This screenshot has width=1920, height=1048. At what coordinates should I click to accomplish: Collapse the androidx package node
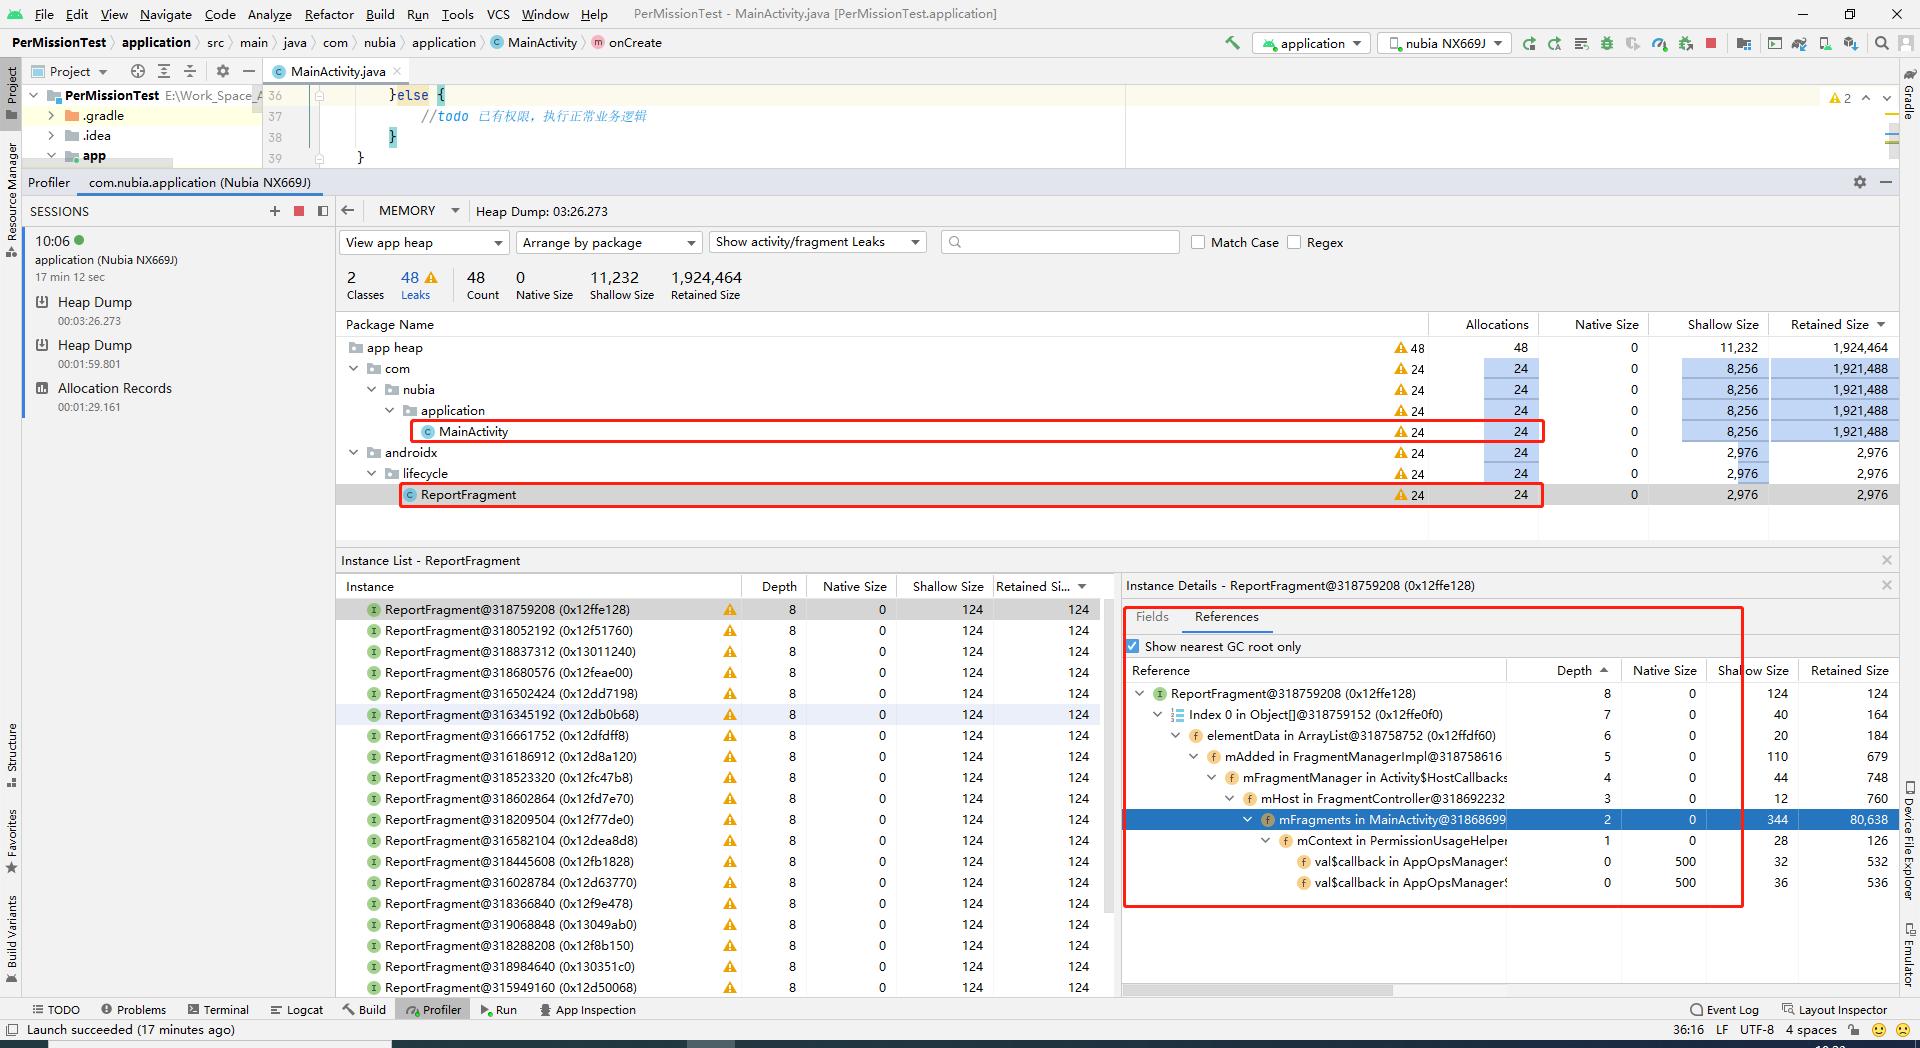coord(354,453)
